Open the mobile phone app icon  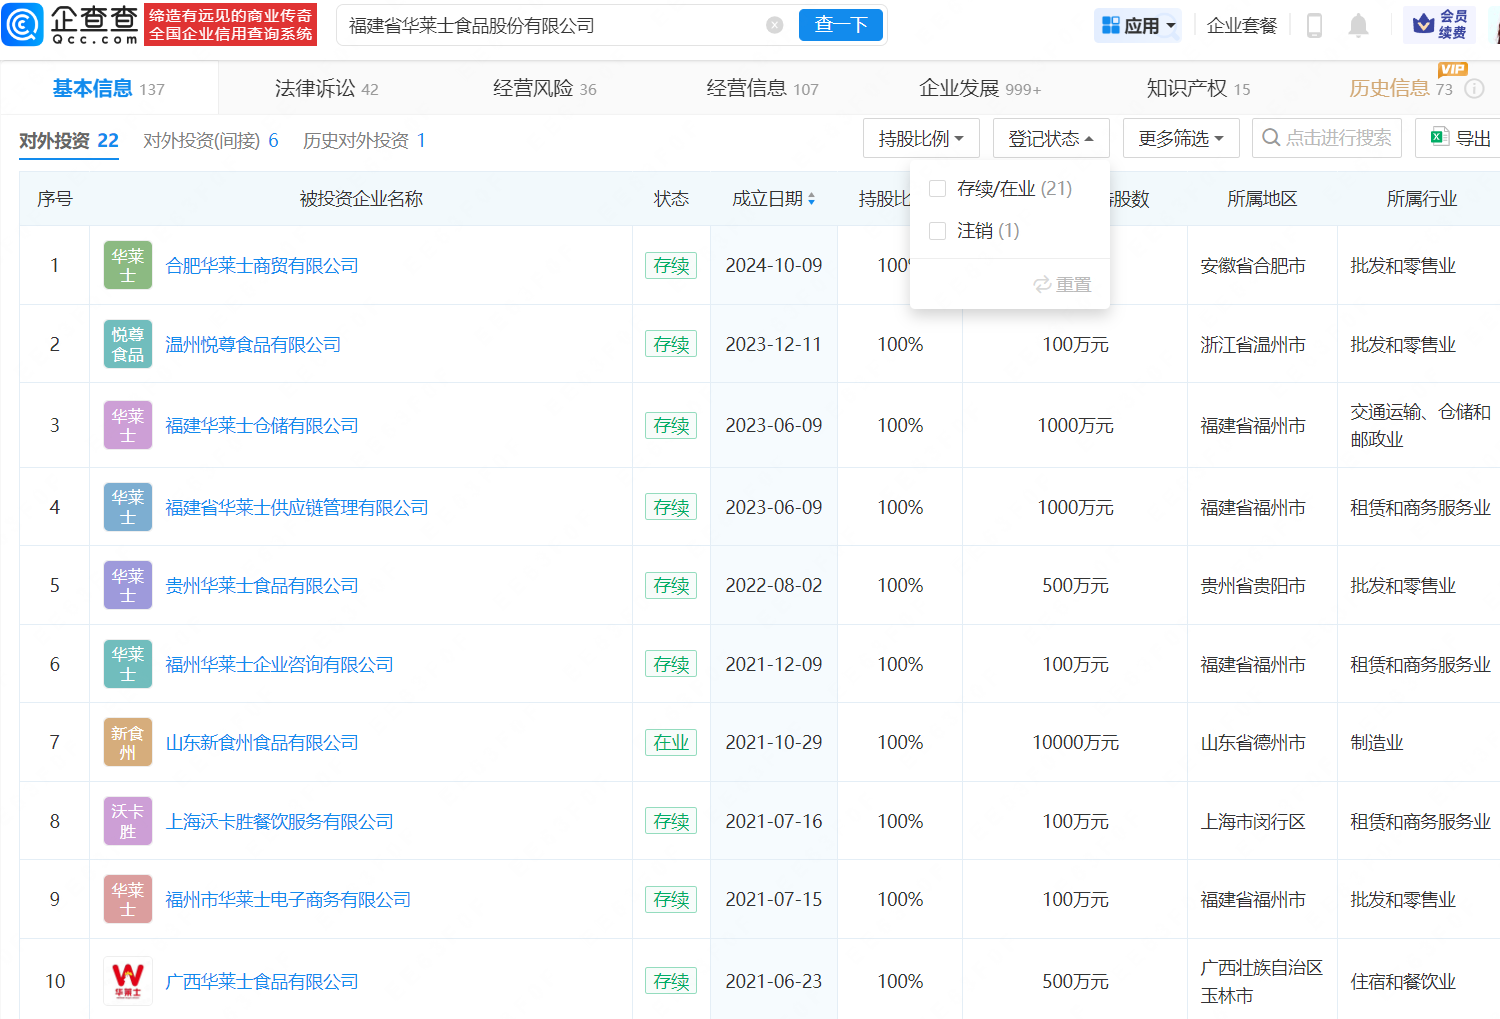1314,26
